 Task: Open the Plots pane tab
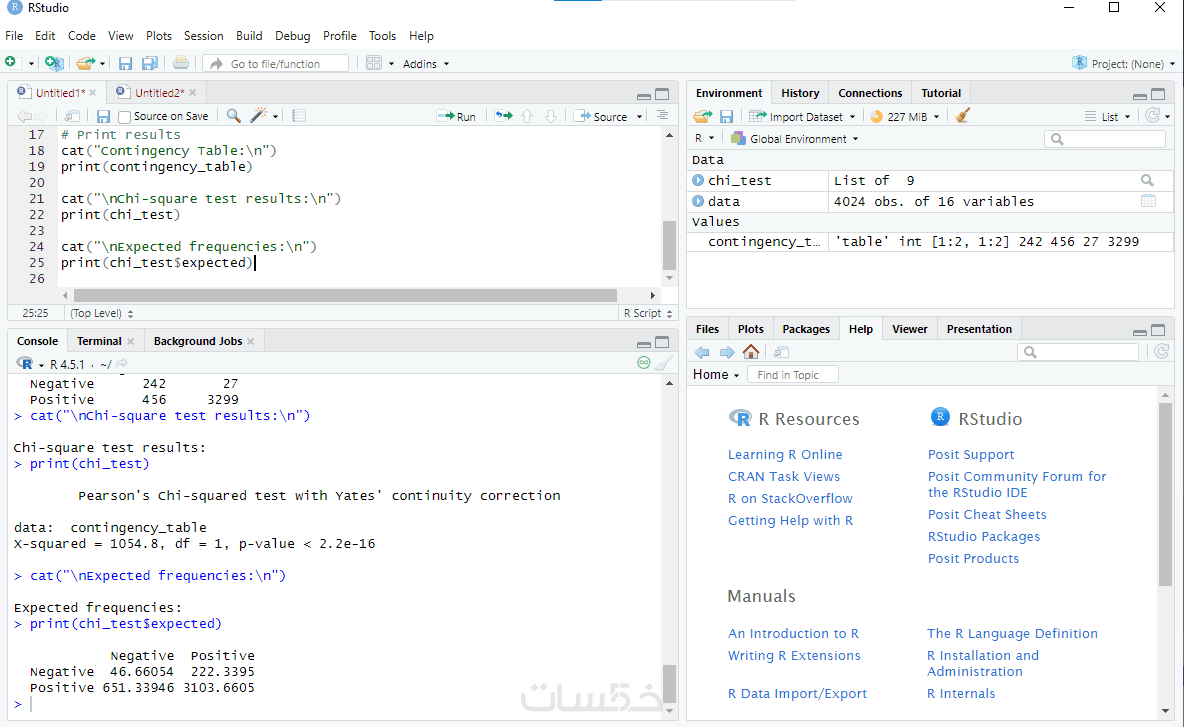pyautogui.click(x=751, y=329)
